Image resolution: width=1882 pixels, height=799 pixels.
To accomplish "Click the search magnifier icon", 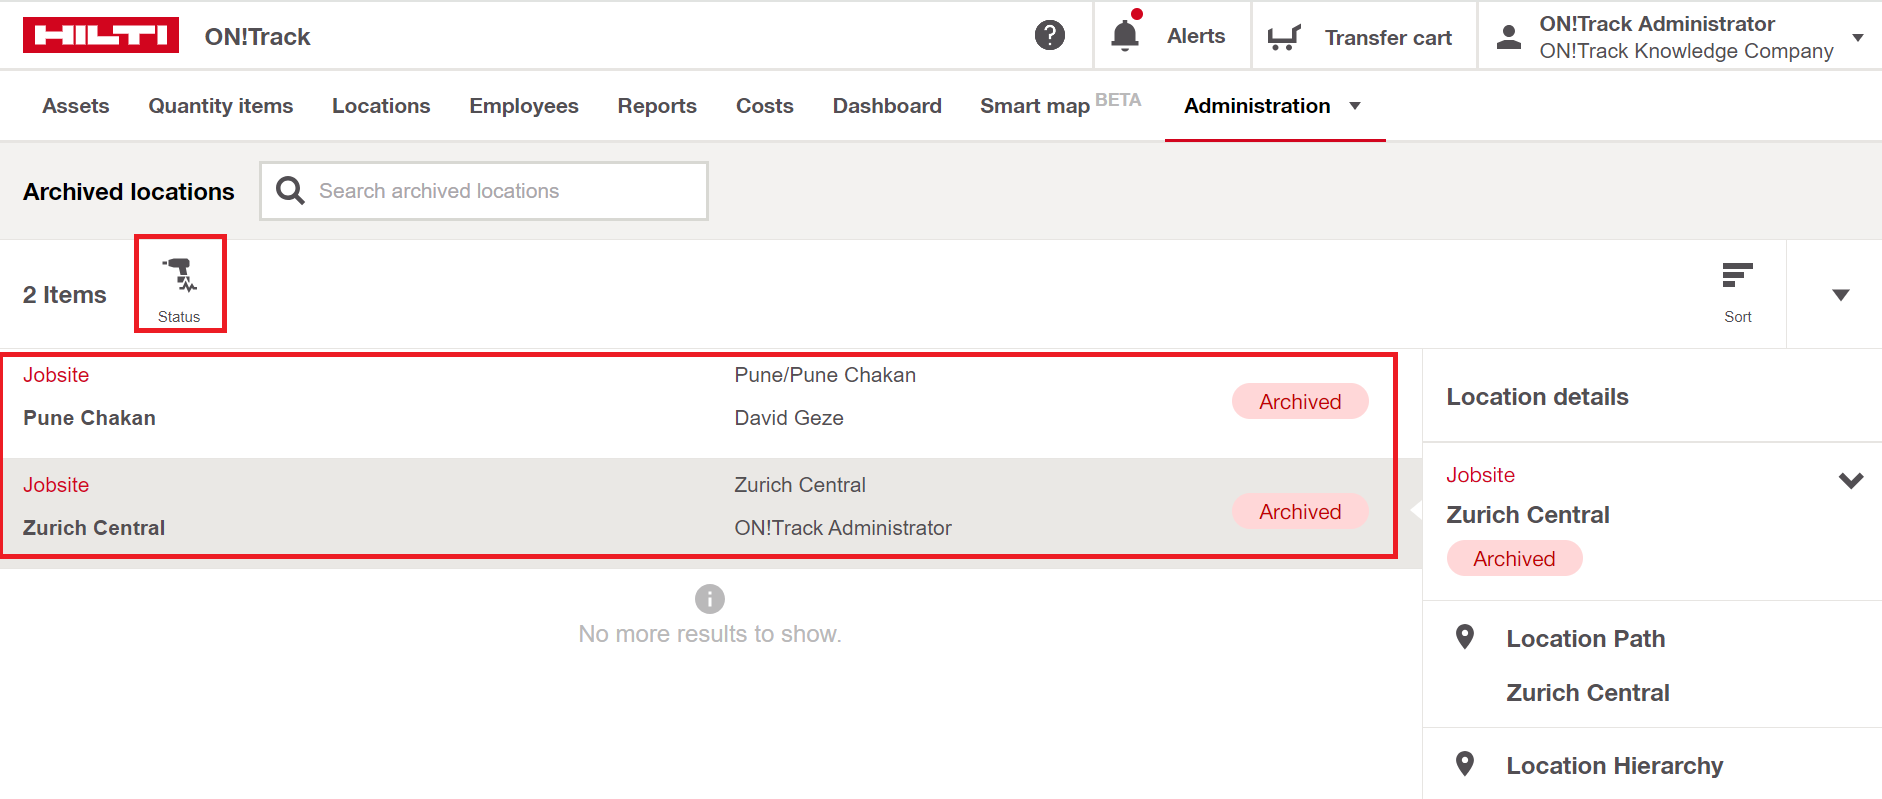I will pyautogui.click(x=290, y=190).
